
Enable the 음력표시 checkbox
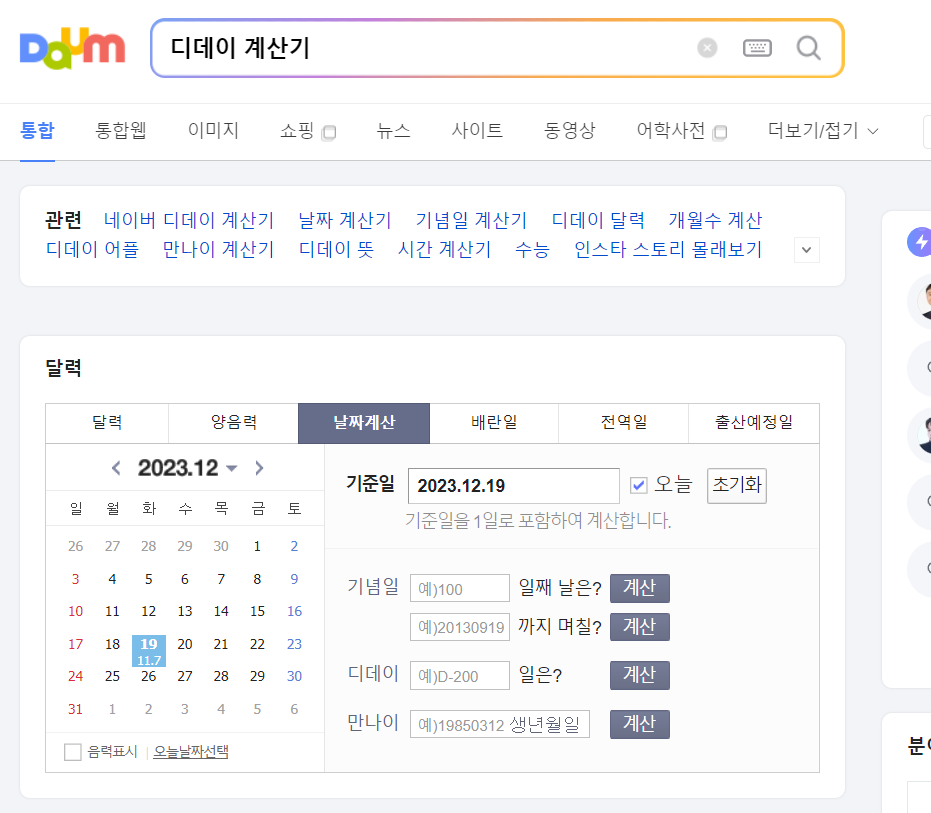click(x=72, y=750)
